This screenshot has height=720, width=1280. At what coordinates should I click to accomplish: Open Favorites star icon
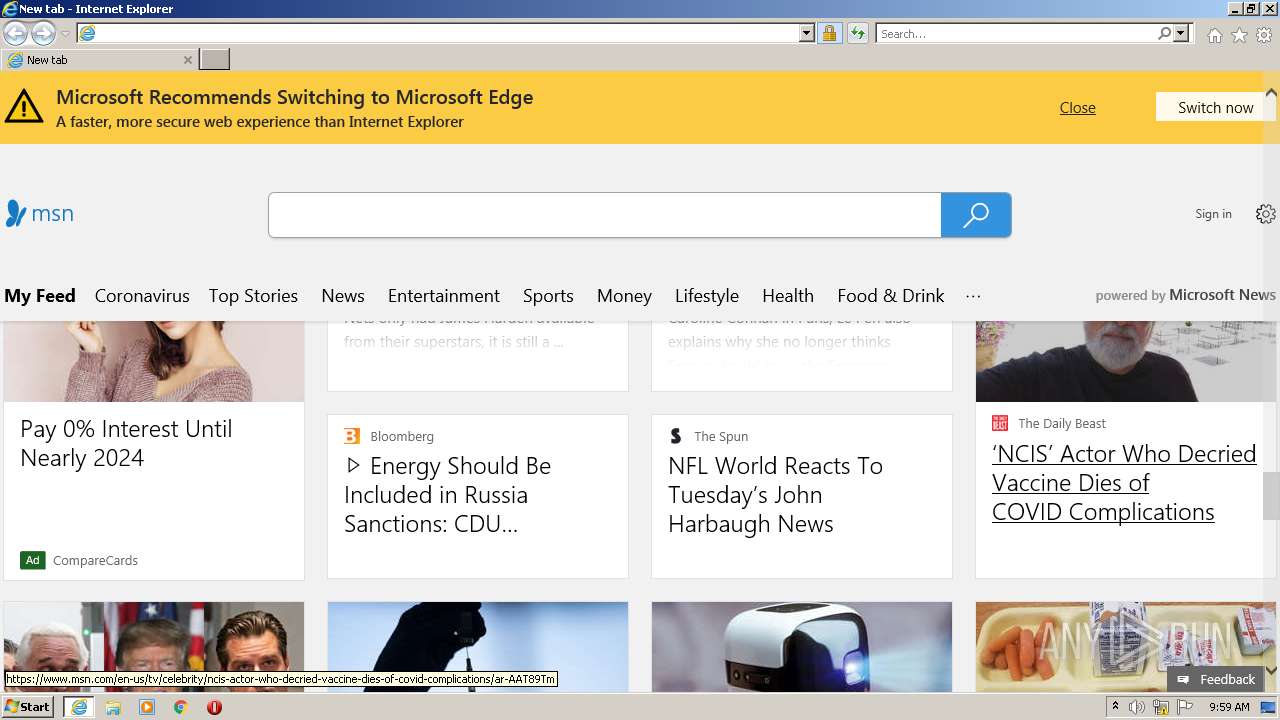point(1239,35)
